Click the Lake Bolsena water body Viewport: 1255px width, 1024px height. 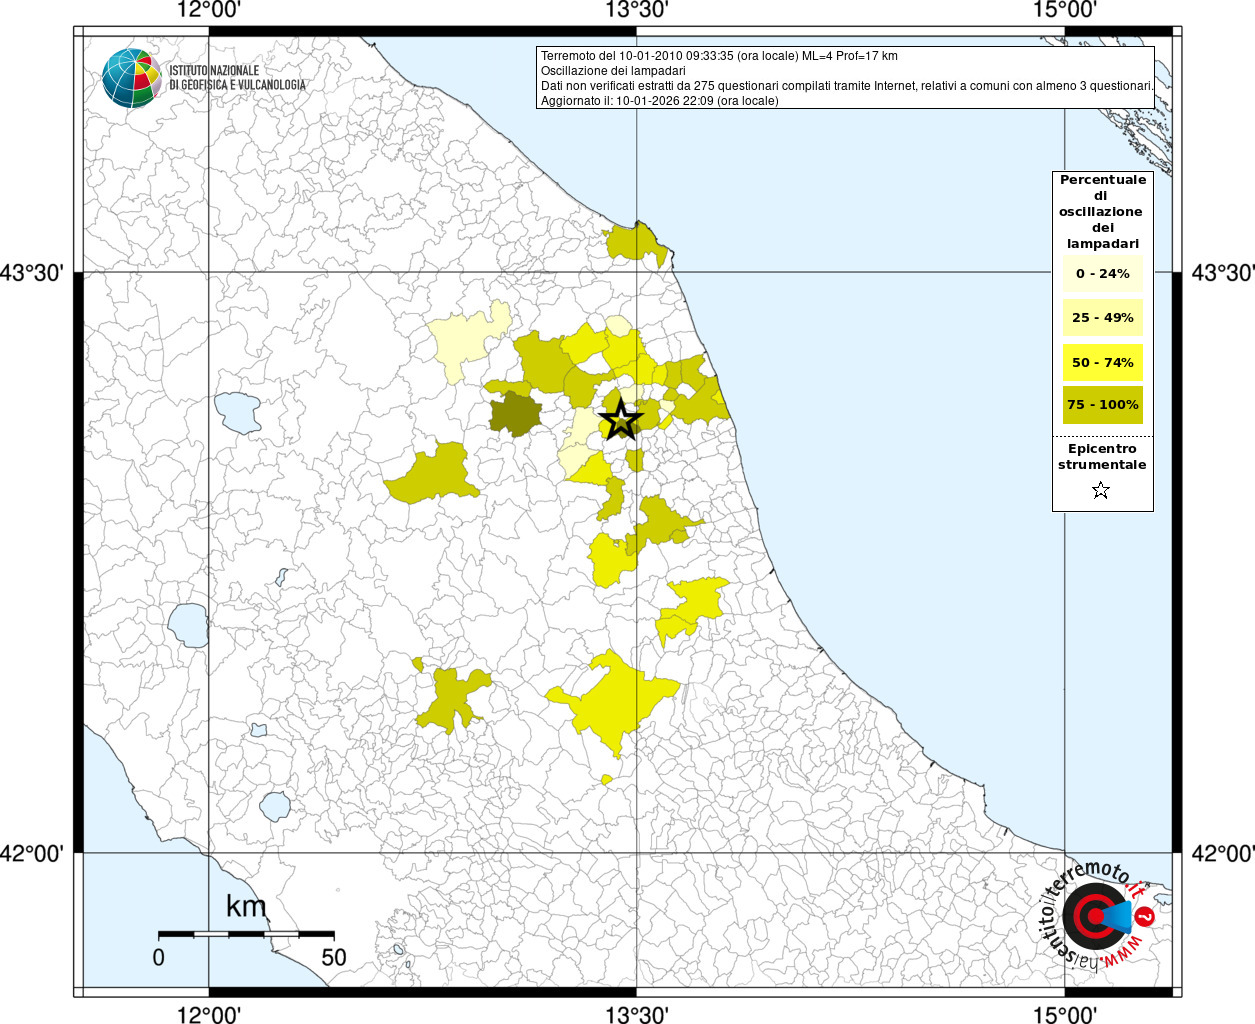point(188,625)
